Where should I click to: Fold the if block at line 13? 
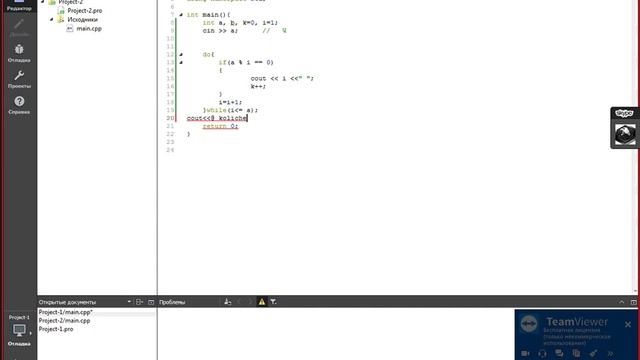tap(181, 62)
